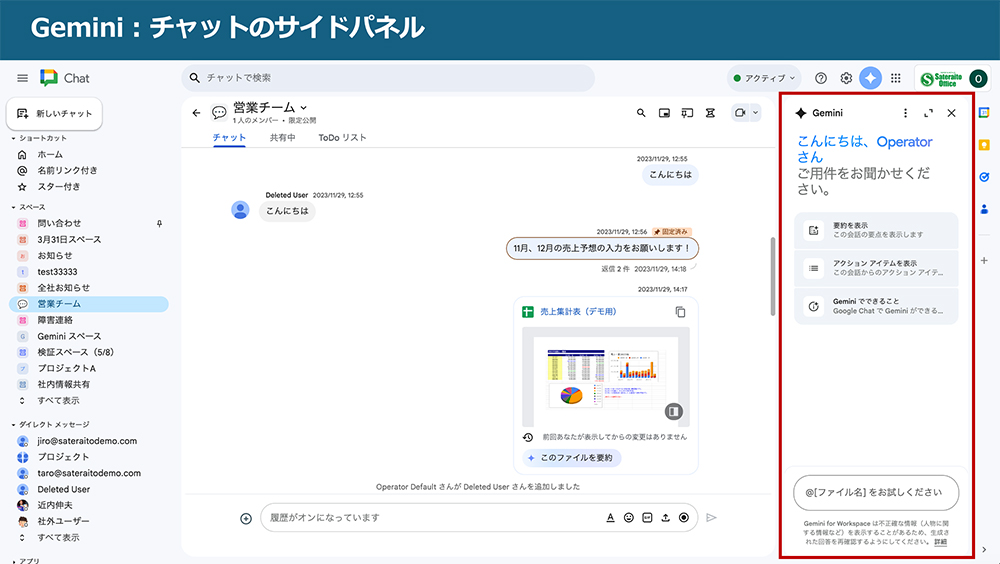Open chat with jiro@sateraitodemo.com
This screenshot has height=564, width=1000.
pyautogui.click(x=88, y=441)
